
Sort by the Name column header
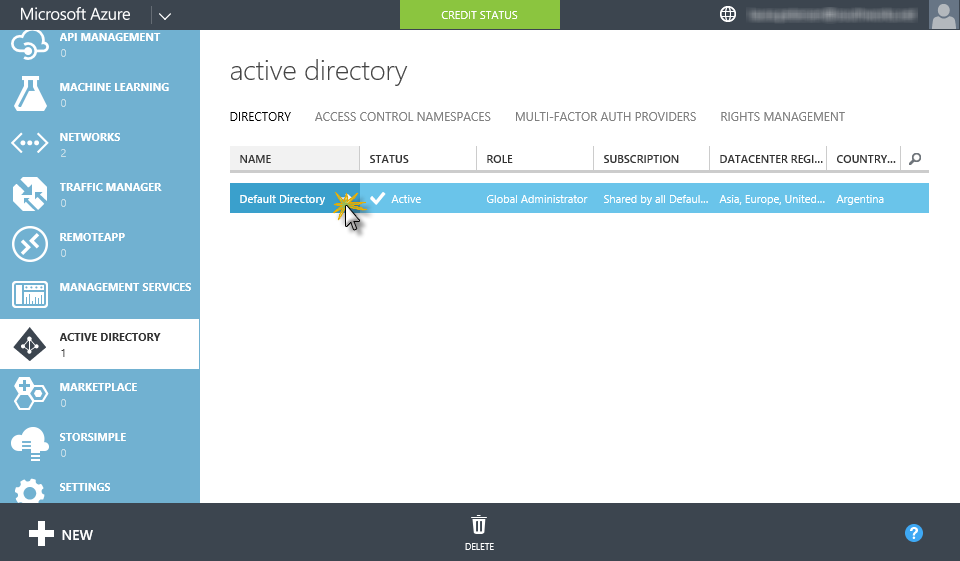[294, 159]
